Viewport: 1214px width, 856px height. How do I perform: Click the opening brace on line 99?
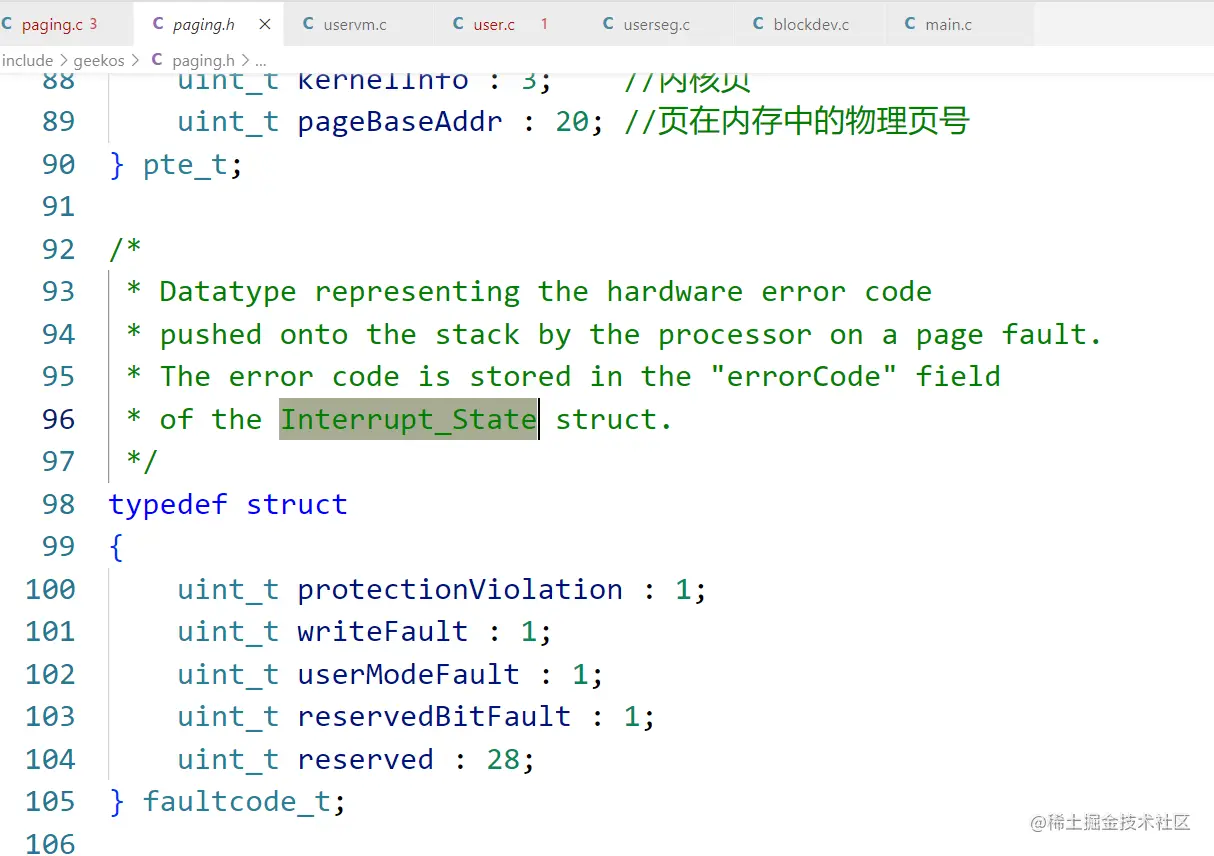117,547
